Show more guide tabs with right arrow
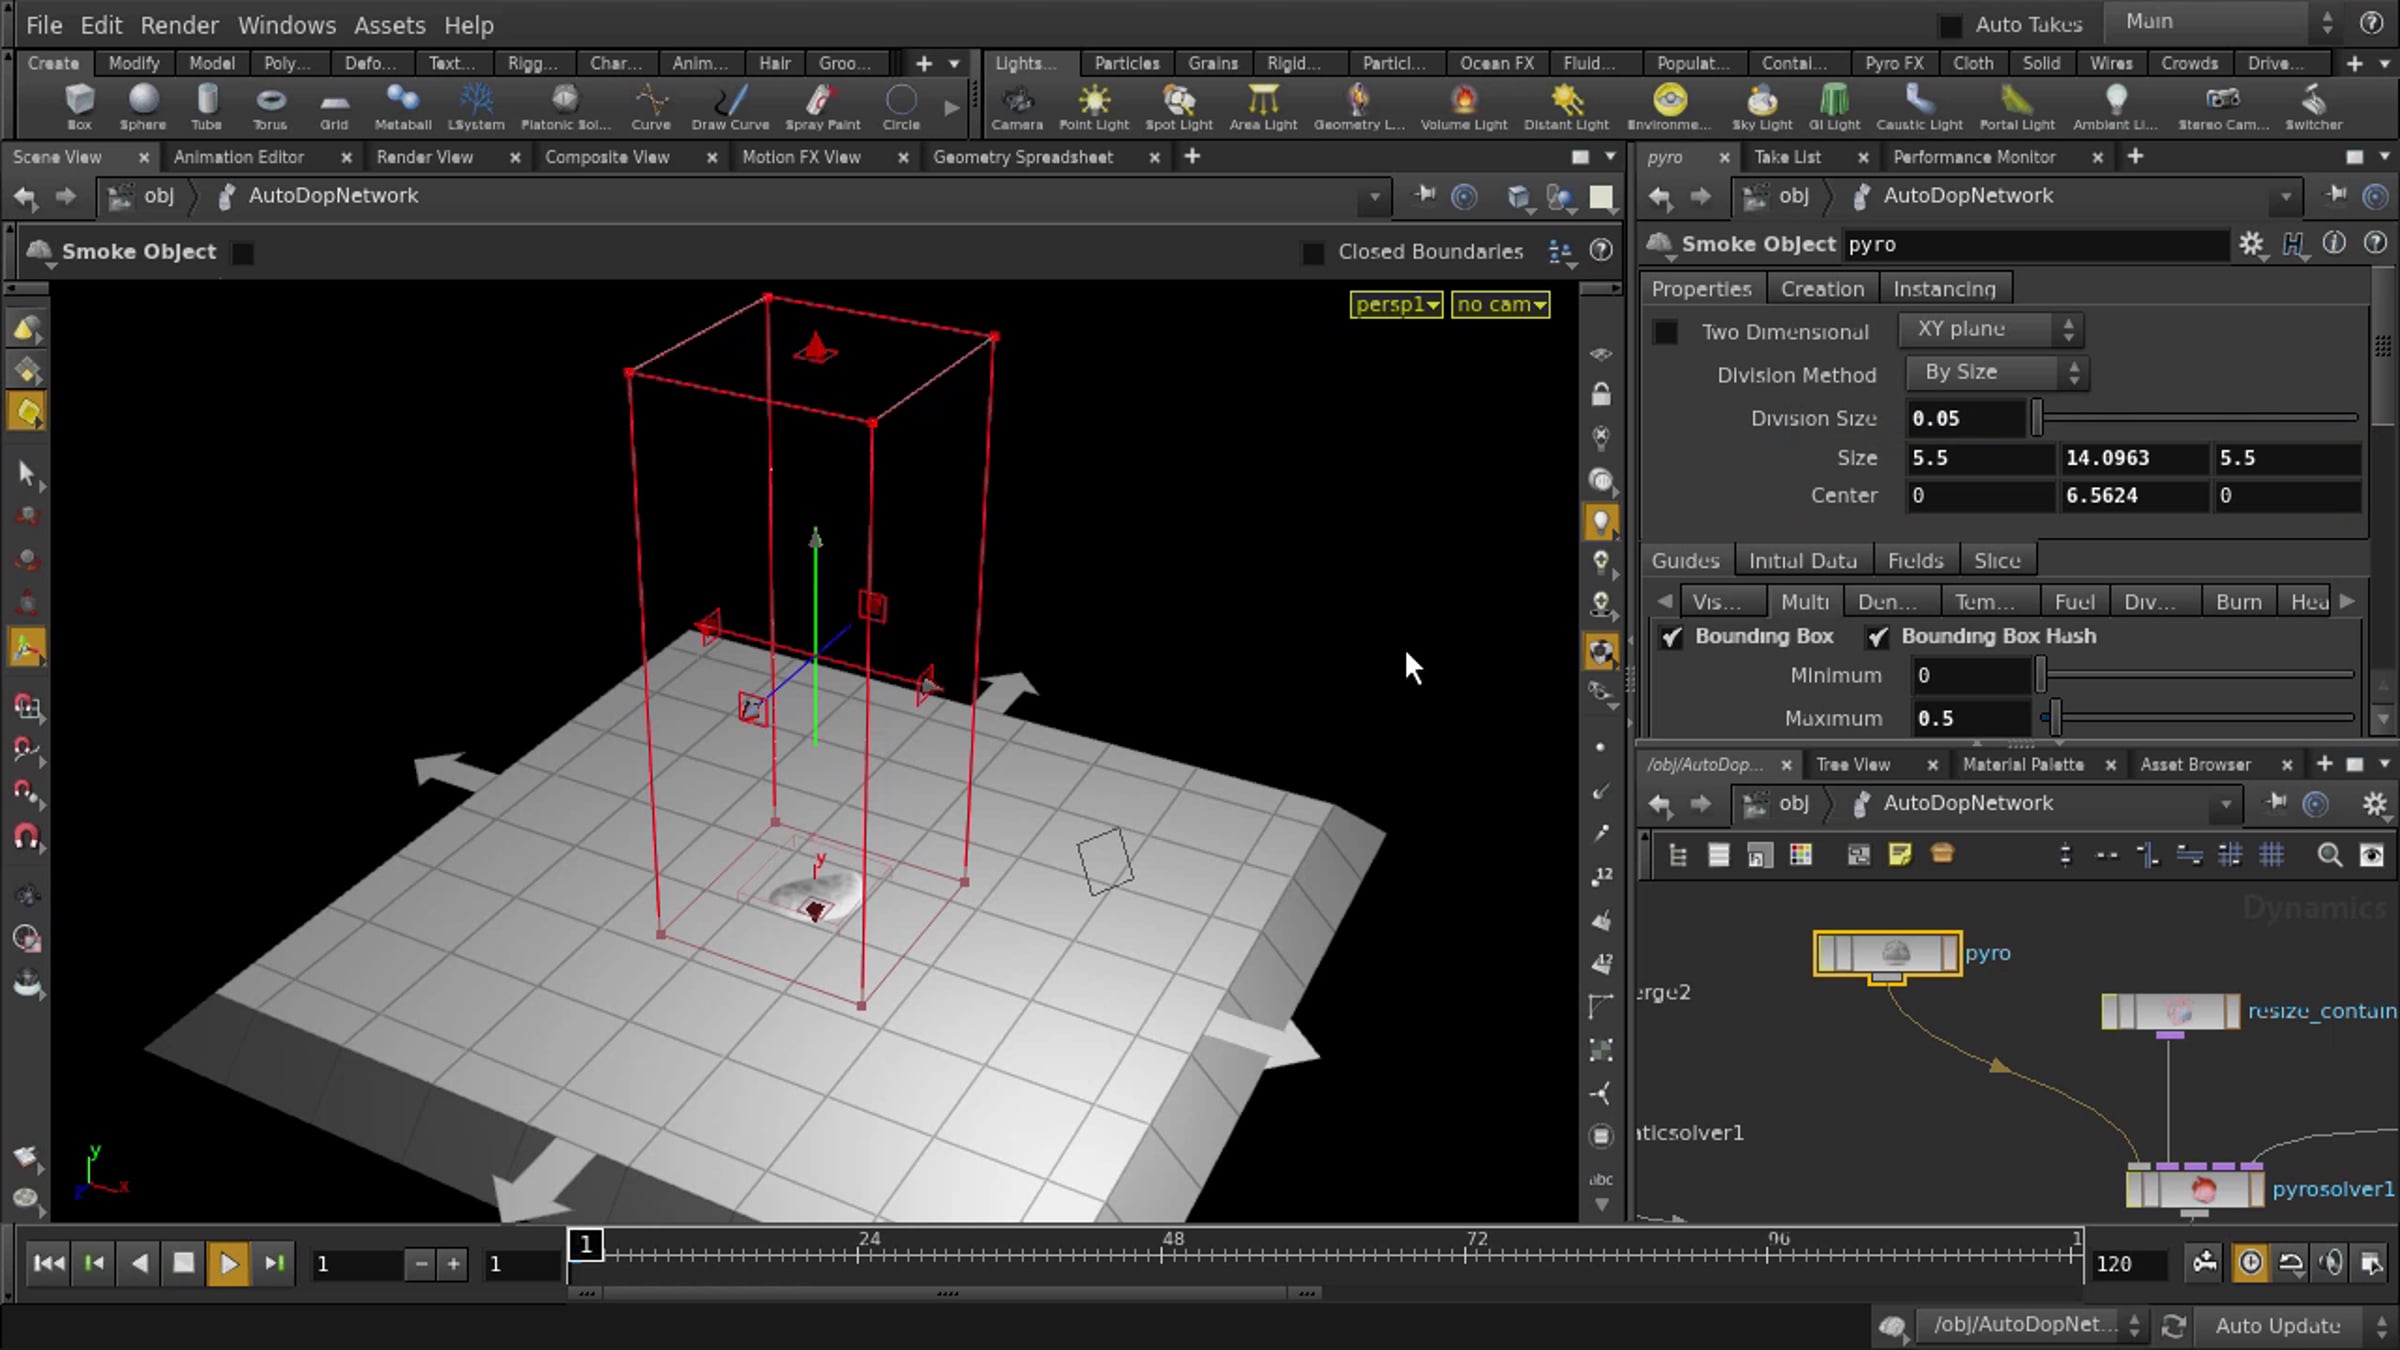2400x1350 pixels. (2347, 602)
